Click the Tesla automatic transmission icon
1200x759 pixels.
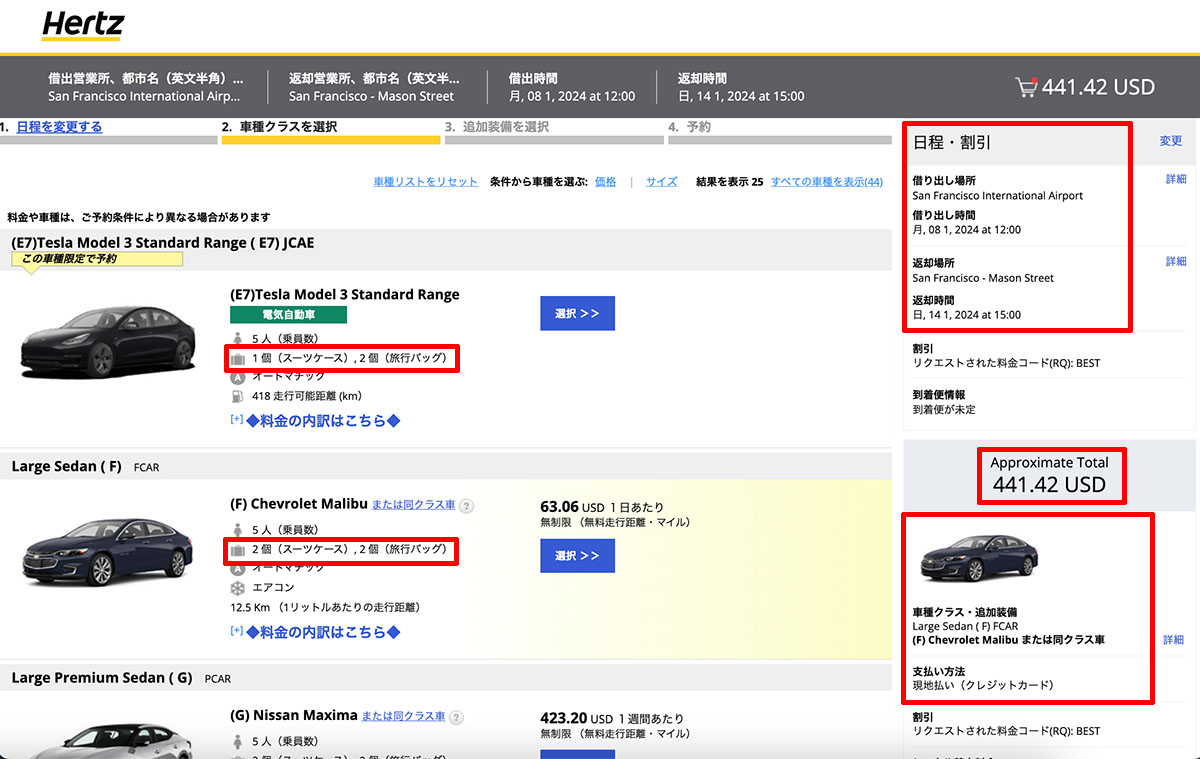(x=237, y=376)
